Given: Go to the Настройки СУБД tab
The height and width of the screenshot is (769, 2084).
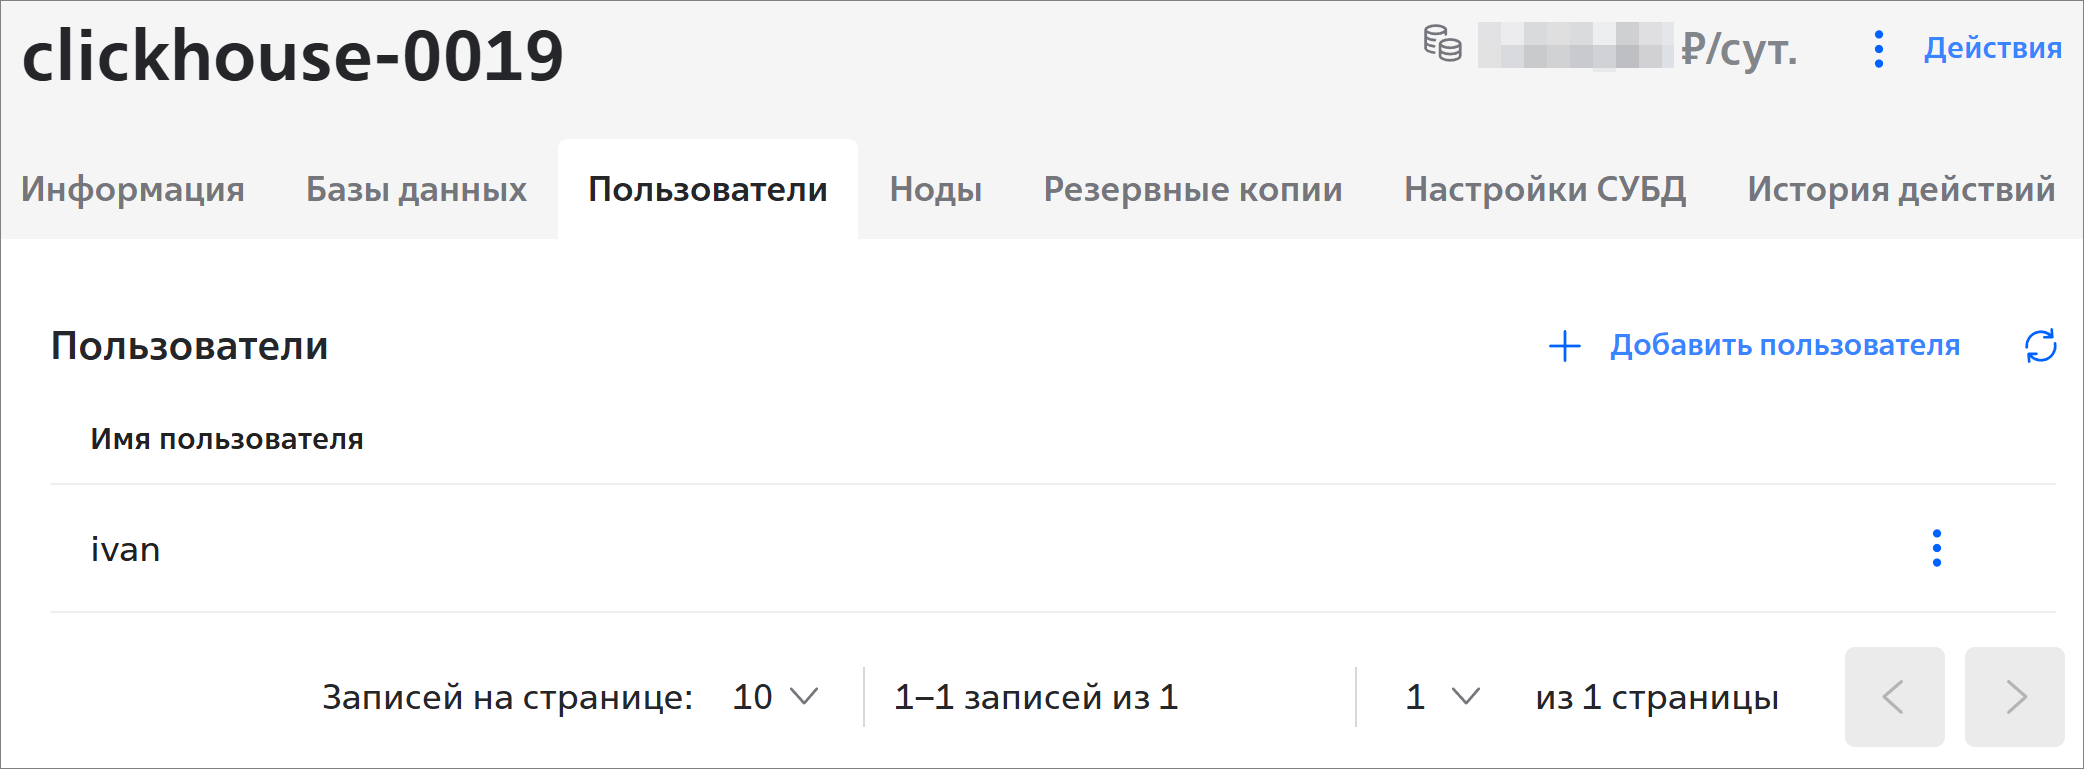Looking at the screenshot, I should point(1545,189).
